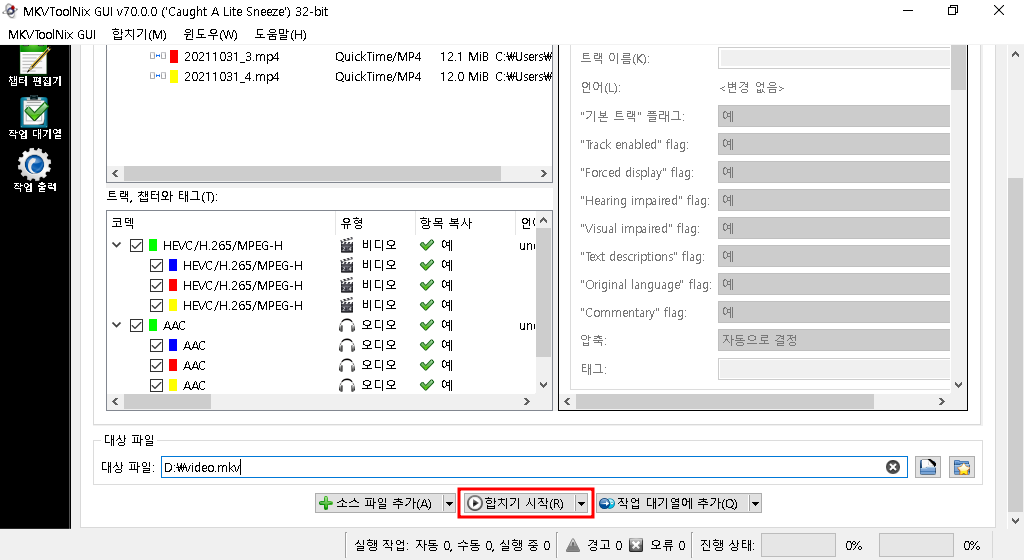Click the appended-file icon beside 20211031_4.mp4

pos(157,76)
